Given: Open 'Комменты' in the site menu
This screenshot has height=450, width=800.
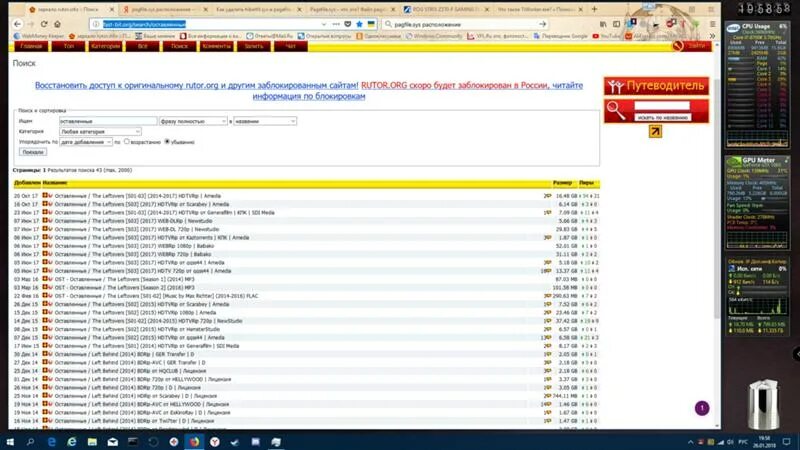Looking at the screenshot, I should pos(216,46).
